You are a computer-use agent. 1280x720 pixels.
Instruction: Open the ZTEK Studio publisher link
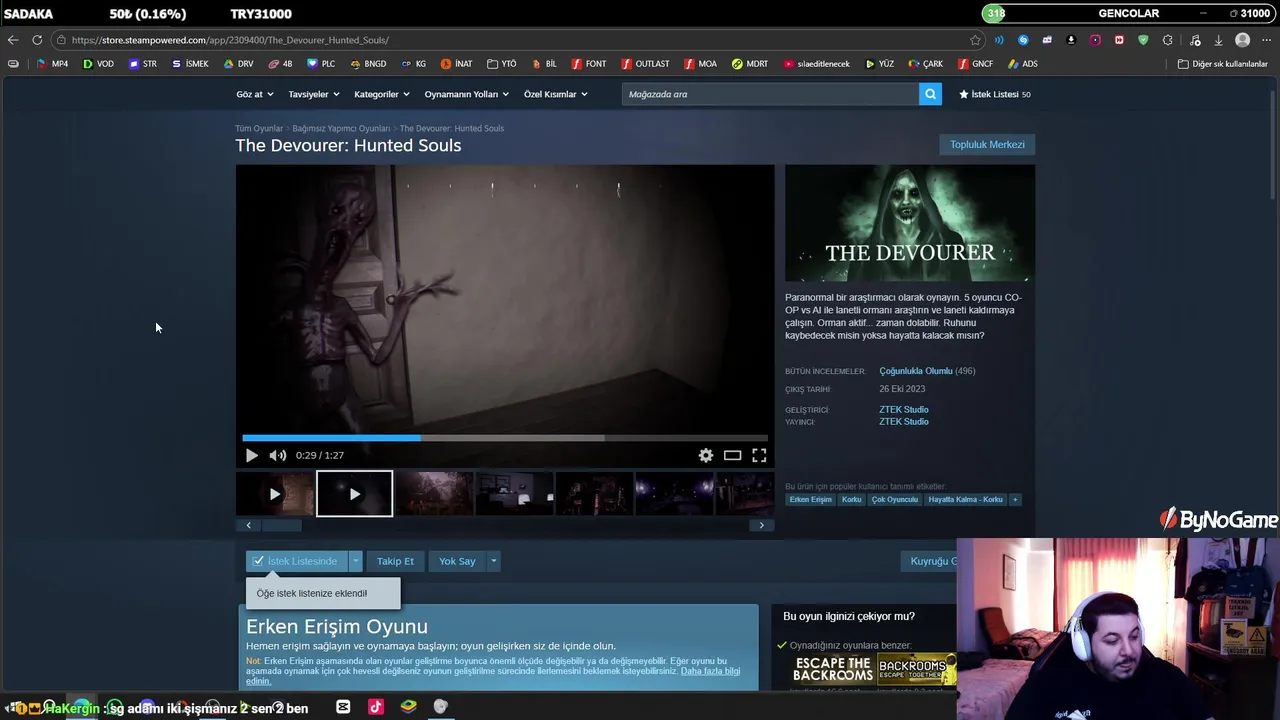pos(904,421)
